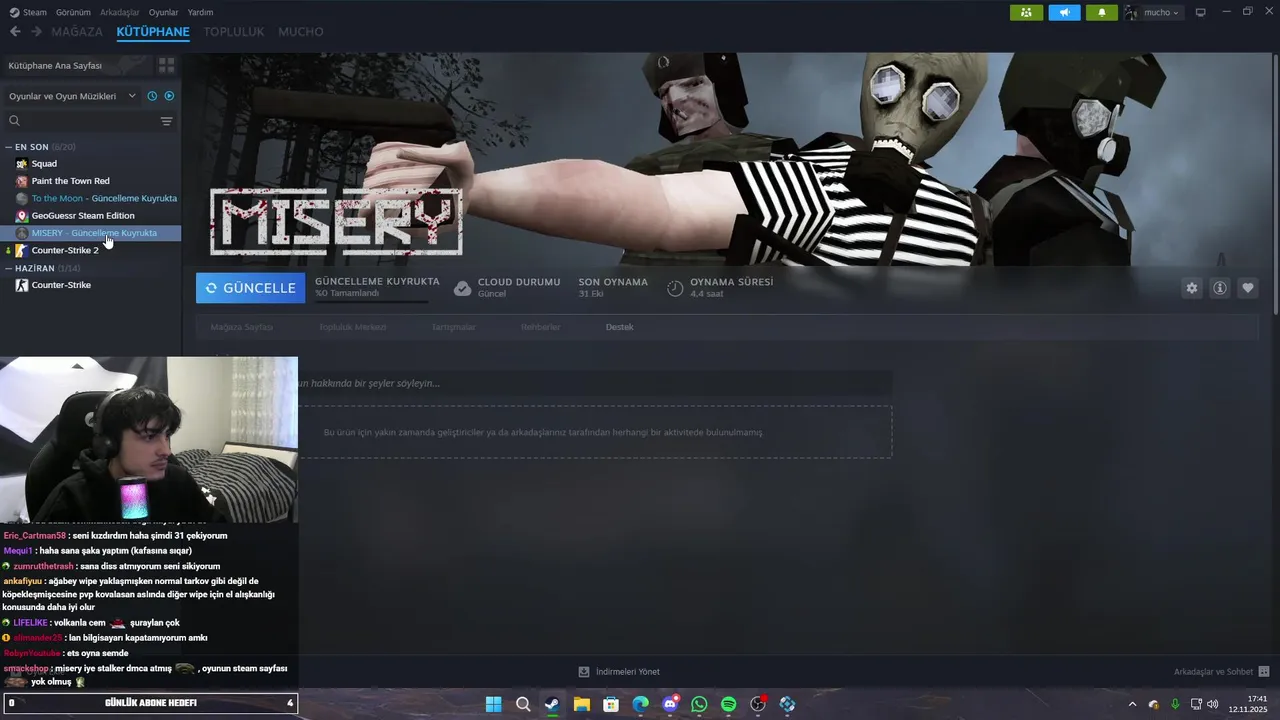Click the green friends button
1280x720 pixels.
click(x=1027, y=12)
